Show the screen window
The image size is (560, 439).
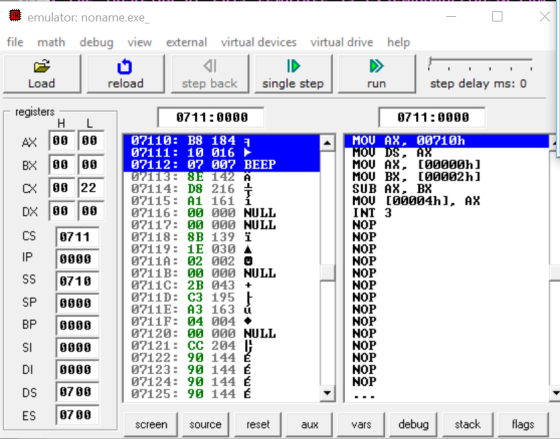click(151, 424)
